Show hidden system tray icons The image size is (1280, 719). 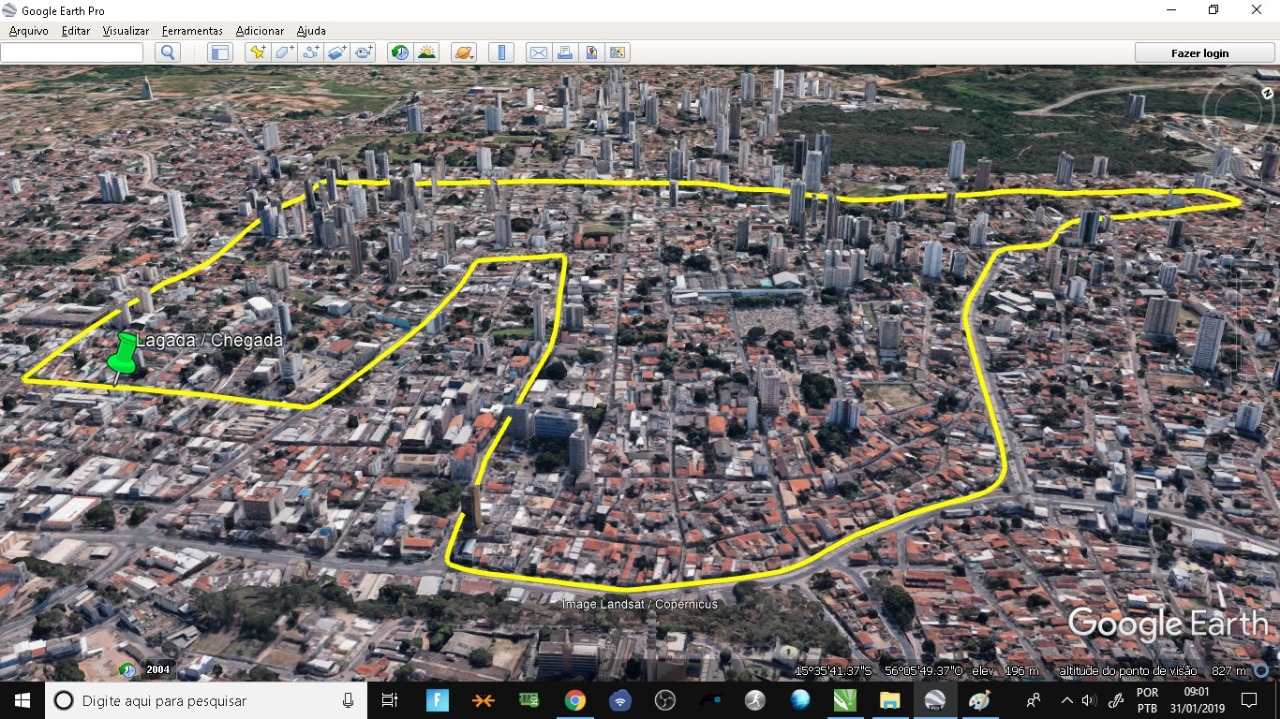[1066, 700]
